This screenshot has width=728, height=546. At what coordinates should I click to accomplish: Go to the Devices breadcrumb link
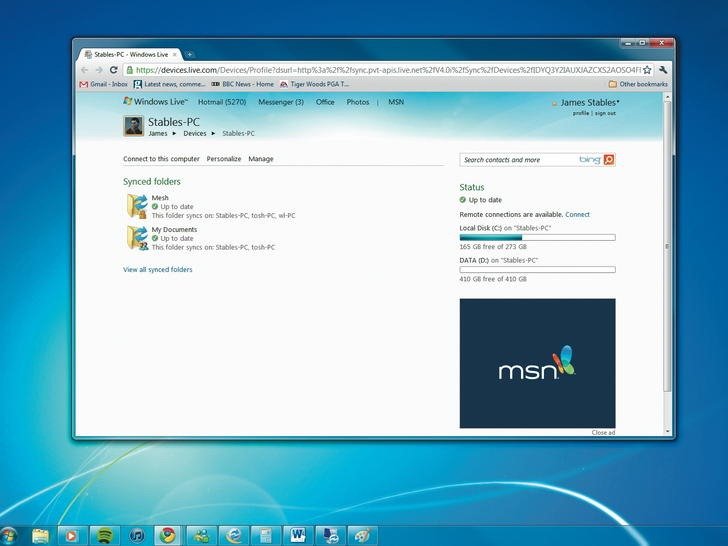point(195,133)
